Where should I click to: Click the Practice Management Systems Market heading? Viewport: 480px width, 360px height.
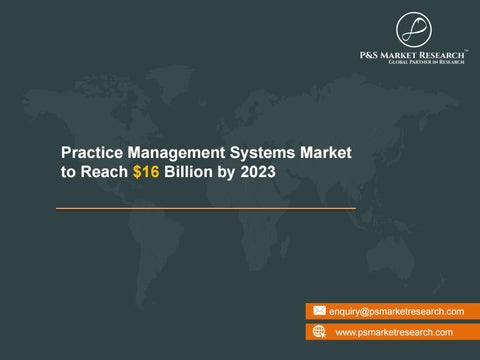[x=206, y=153]
